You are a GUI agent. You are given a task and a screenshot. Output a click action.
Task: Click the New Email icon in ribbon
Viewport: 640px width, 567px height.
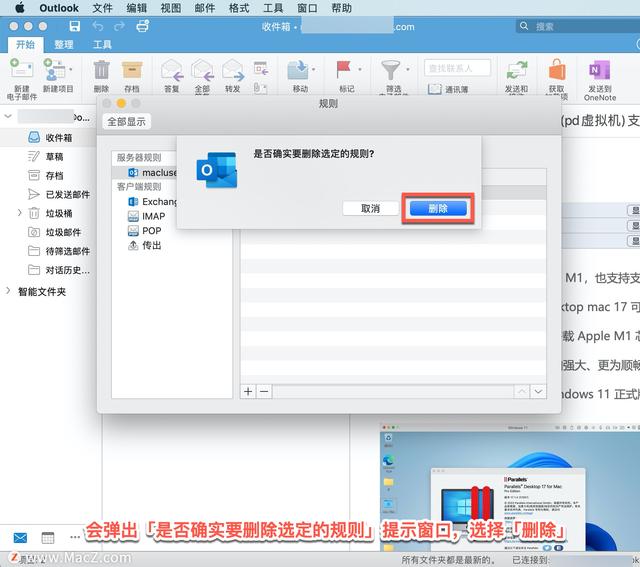coord(22,69)
